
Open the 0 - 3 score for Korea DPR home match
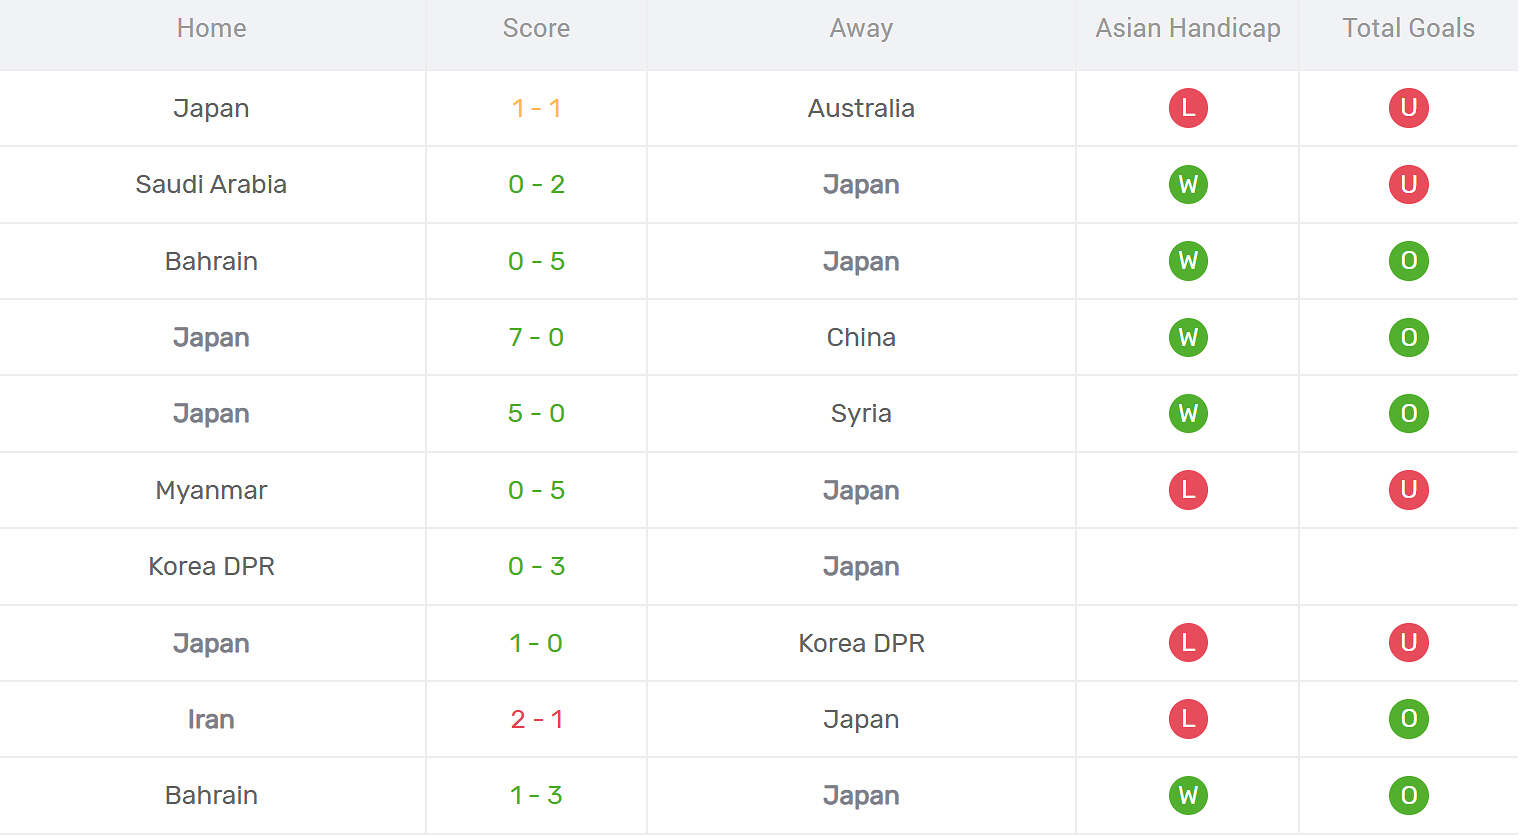click(x=536, y=566)
